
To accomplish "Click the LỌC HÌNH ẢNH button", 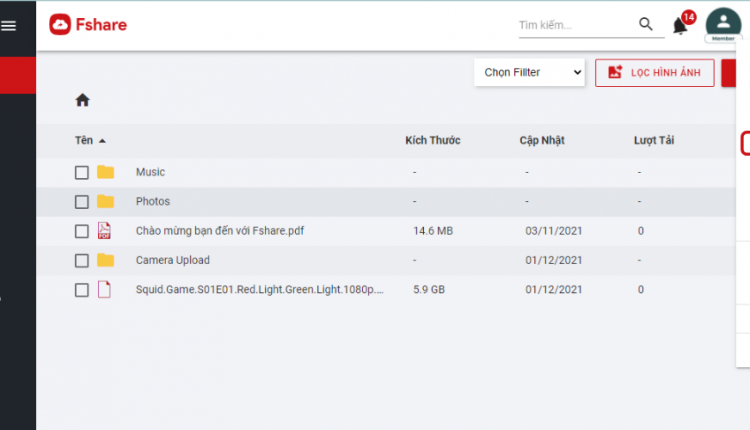I will 654,73.
